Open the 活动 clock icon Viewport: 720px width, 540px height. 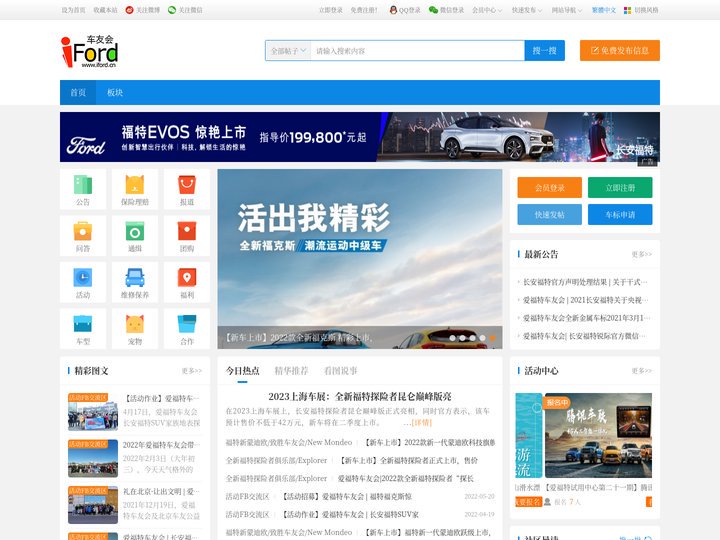[x=83, y=277]
